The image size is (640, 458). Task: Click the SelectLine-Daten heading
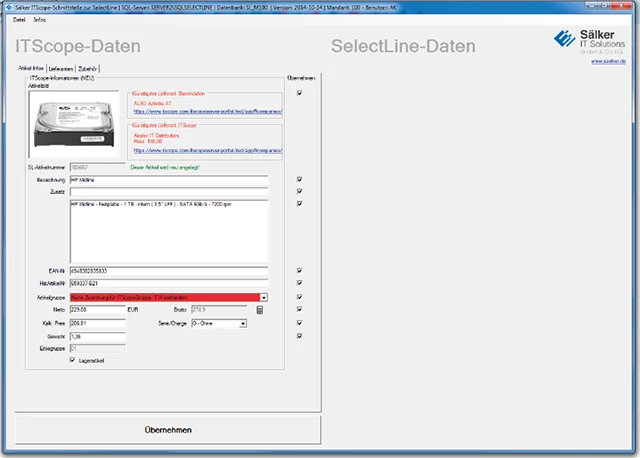(x=403, y=46)
